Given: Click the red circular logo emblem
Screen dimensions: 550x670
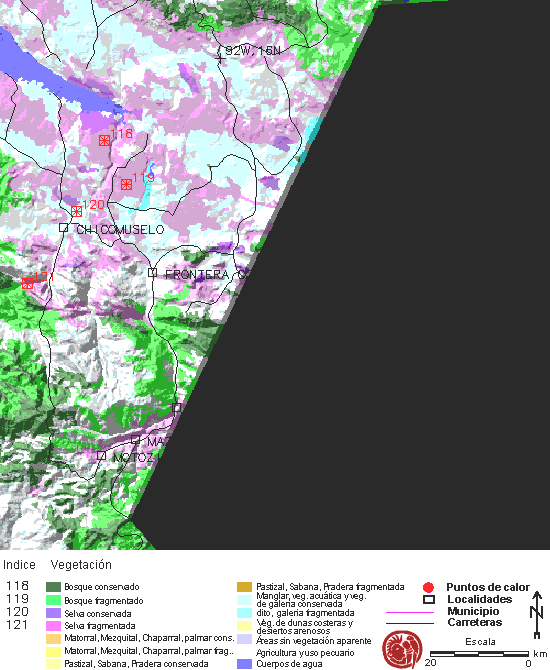Looking at the screenshot, I should pyautogui.click(x=402, y=649).
